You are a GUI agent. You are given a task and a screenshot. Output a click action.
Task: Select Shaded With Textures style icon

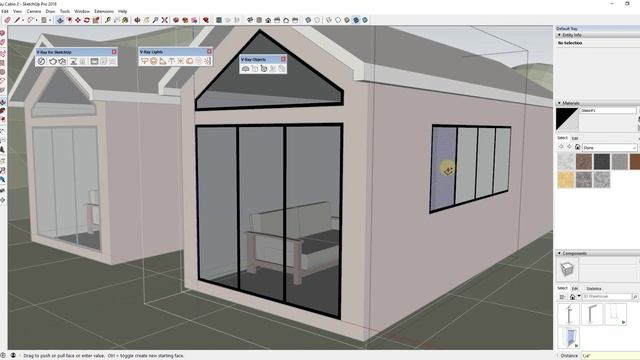click(356, 20)
